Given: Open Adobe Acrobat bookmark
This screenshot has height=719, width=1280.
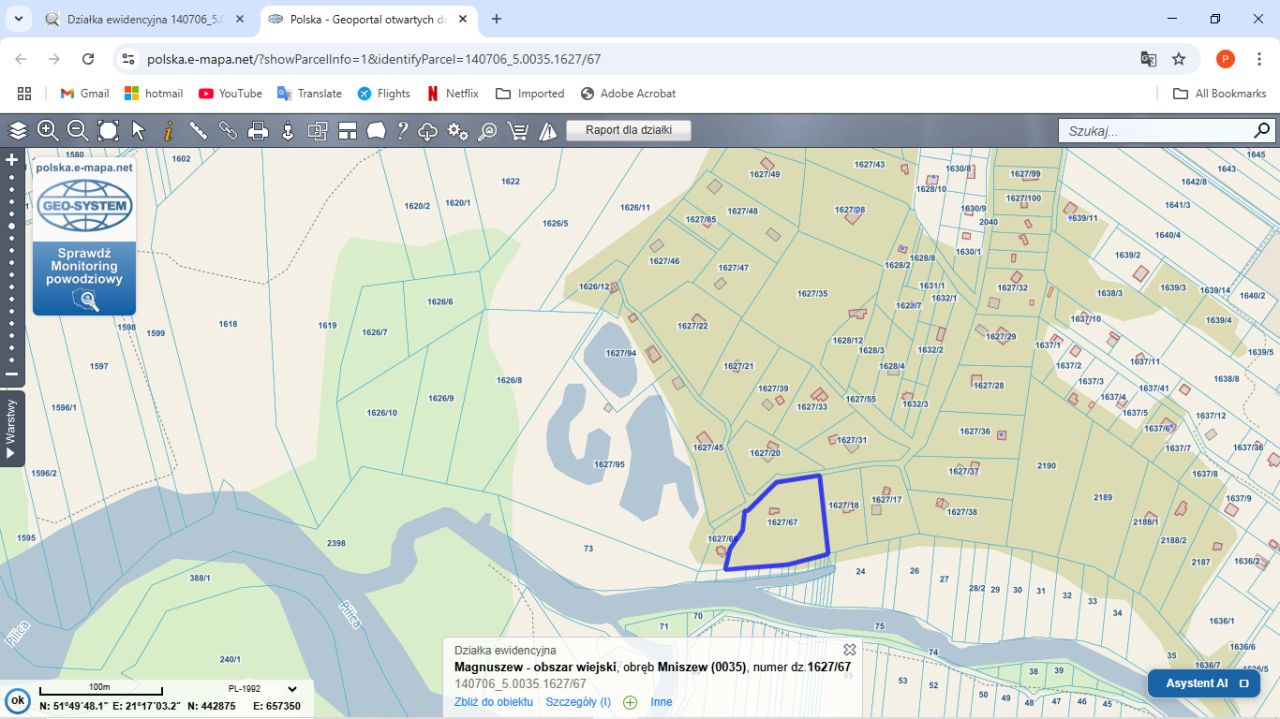Looking at the screenshot, I should [x=627, y=93].
